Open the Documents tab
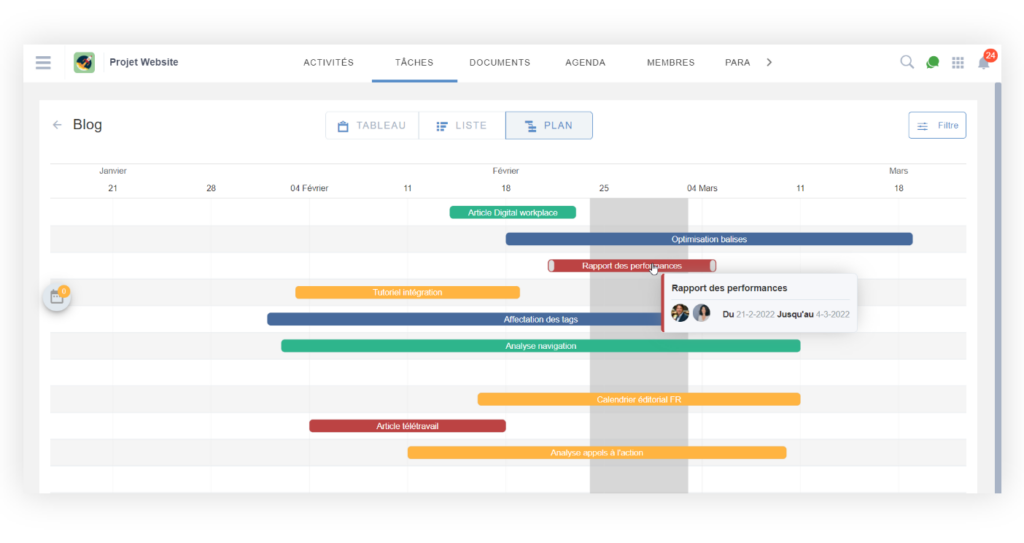 500,63
